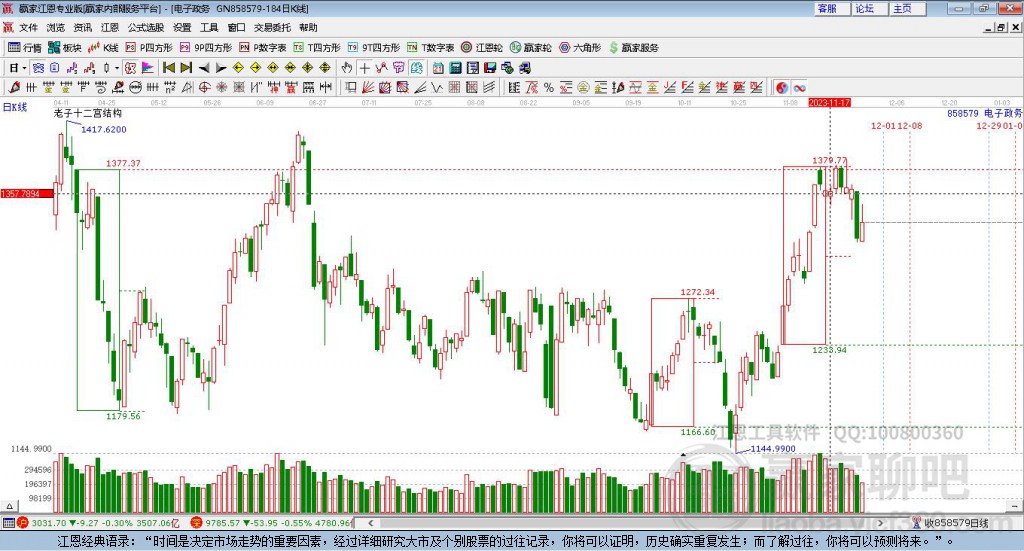This screenshot has height=551, width=1024.
Task: Expand the candlestick style dropdown arrow
Action: [x=117, y=67]
